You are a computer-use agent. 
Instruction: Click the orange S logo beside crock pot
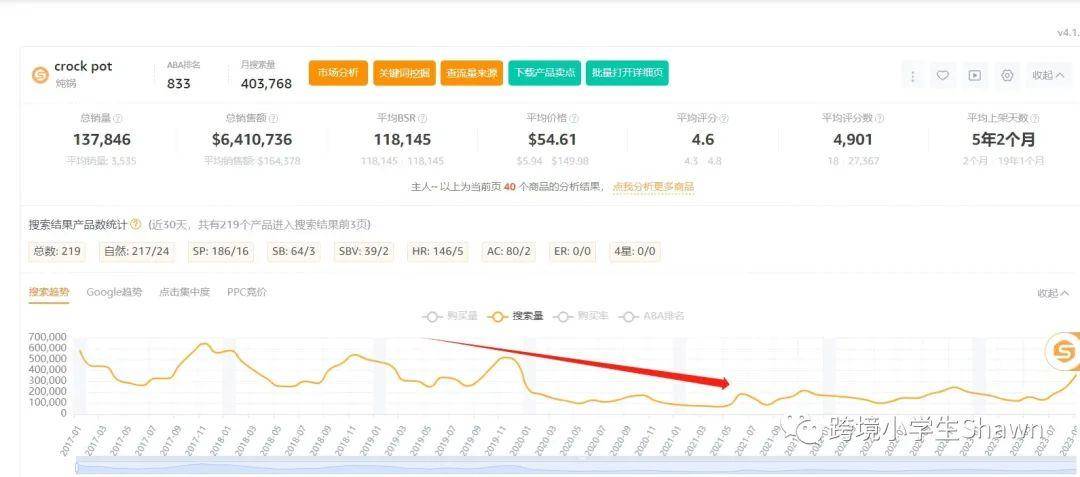pos(40,74)
